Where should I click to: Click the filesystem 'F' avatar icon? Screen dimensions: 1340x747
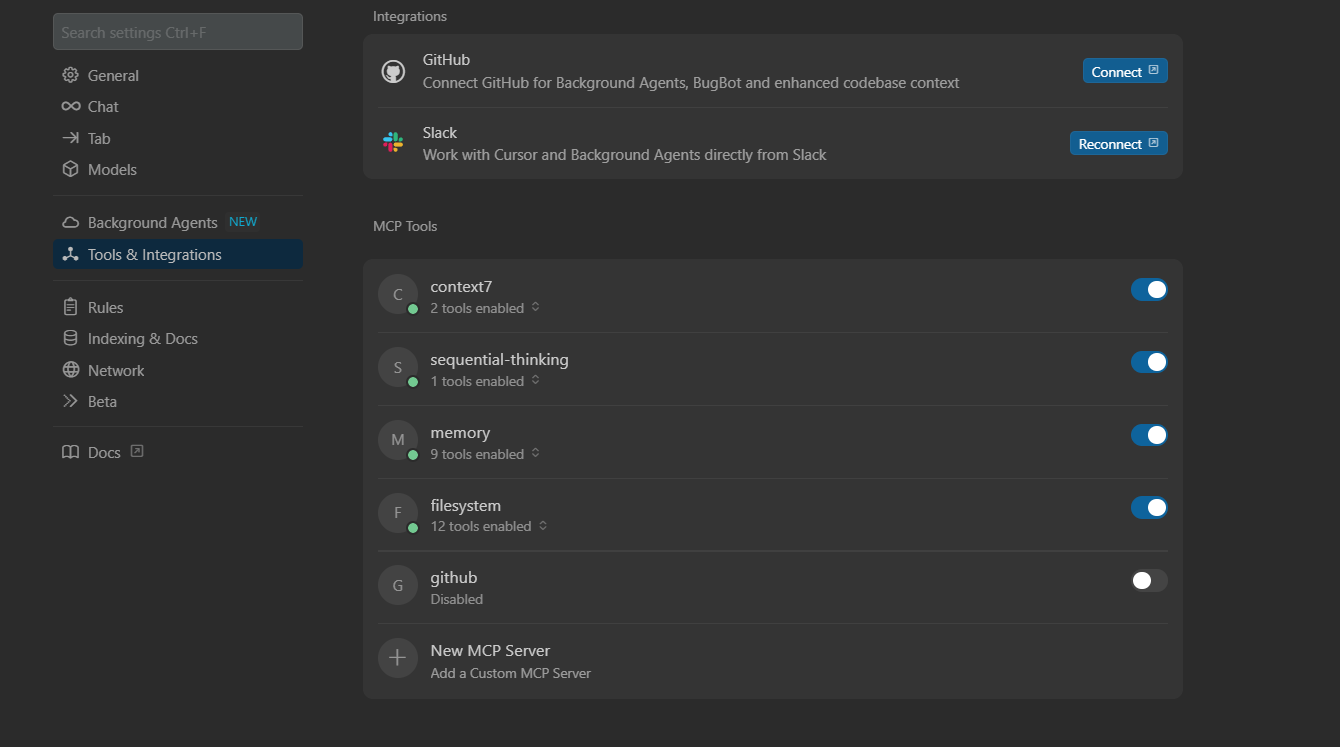coord(397,513)
